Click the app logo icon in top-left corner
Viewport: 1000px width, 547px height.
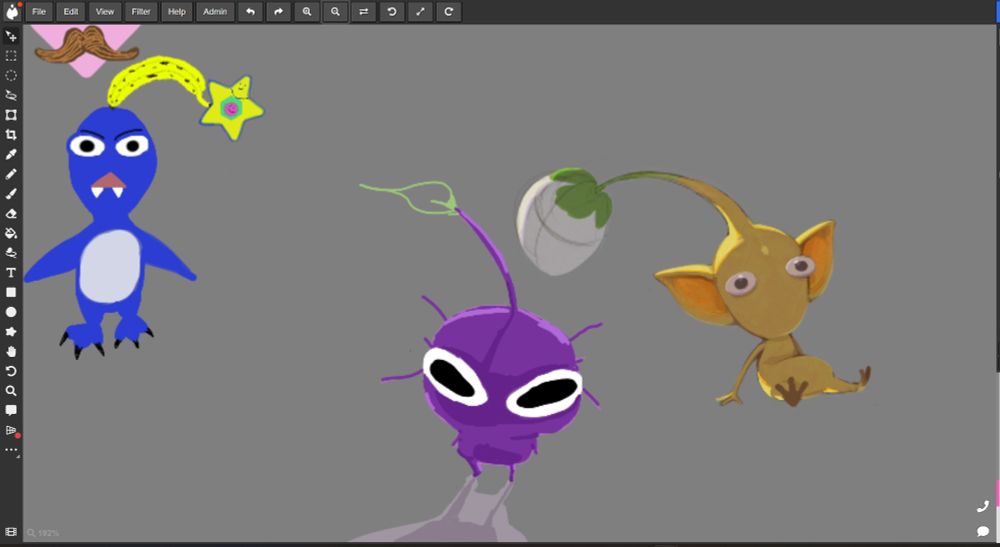(11, 11)
